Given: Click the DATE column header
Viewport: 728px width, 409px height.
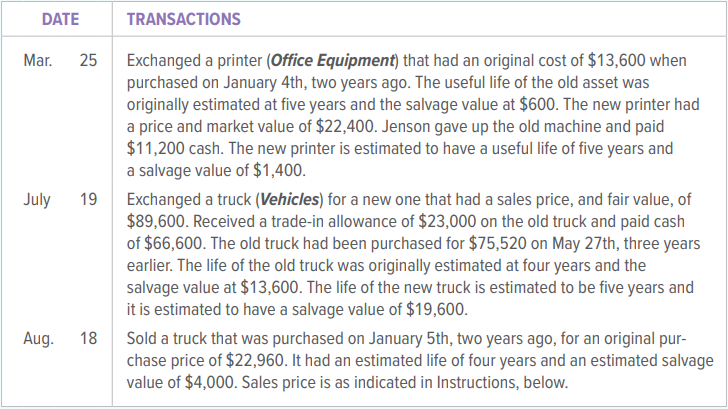Looking at the screenshot, I should pos(60,19).
